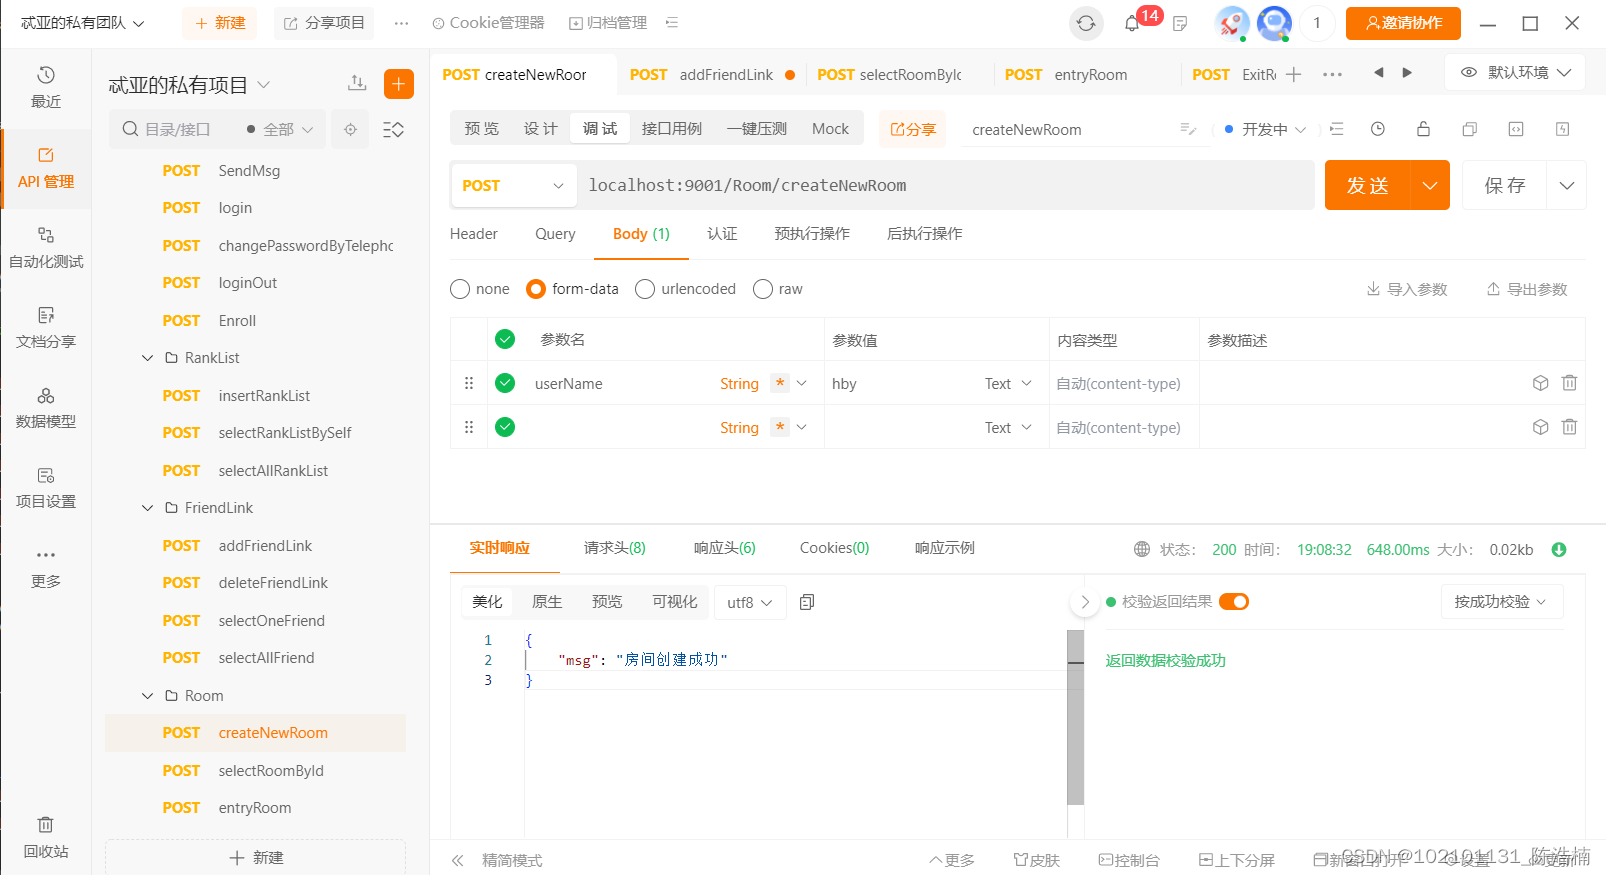Switch to the Mock mode tab

[x=830, y=128]
